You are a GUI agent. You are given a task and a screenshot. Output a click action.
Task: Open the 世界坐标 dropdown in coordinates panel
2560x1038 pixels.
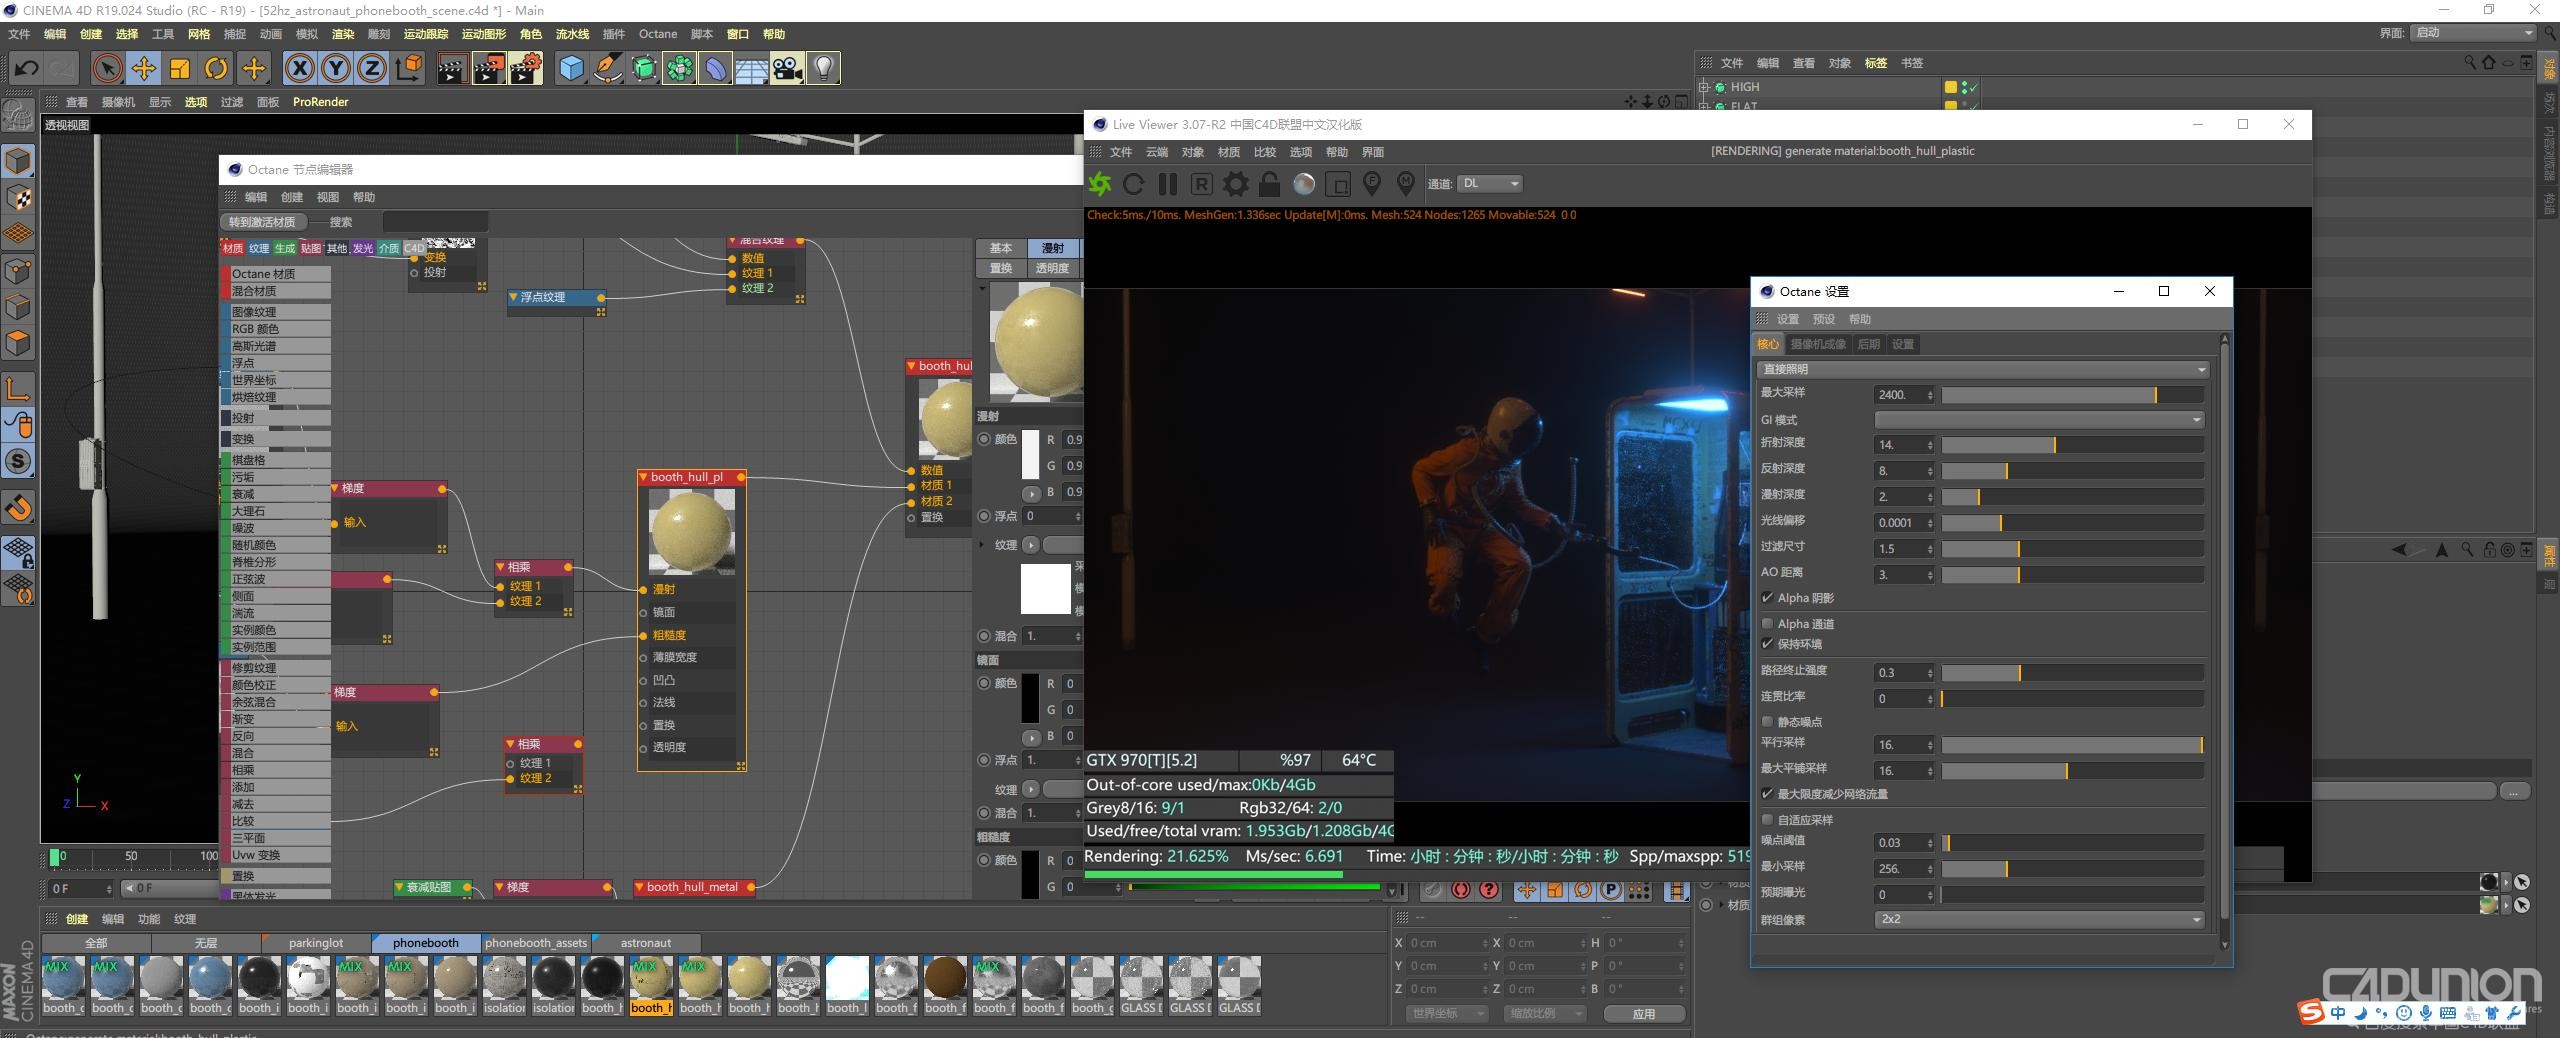pyautogui.click(x=1447, y=1013)
